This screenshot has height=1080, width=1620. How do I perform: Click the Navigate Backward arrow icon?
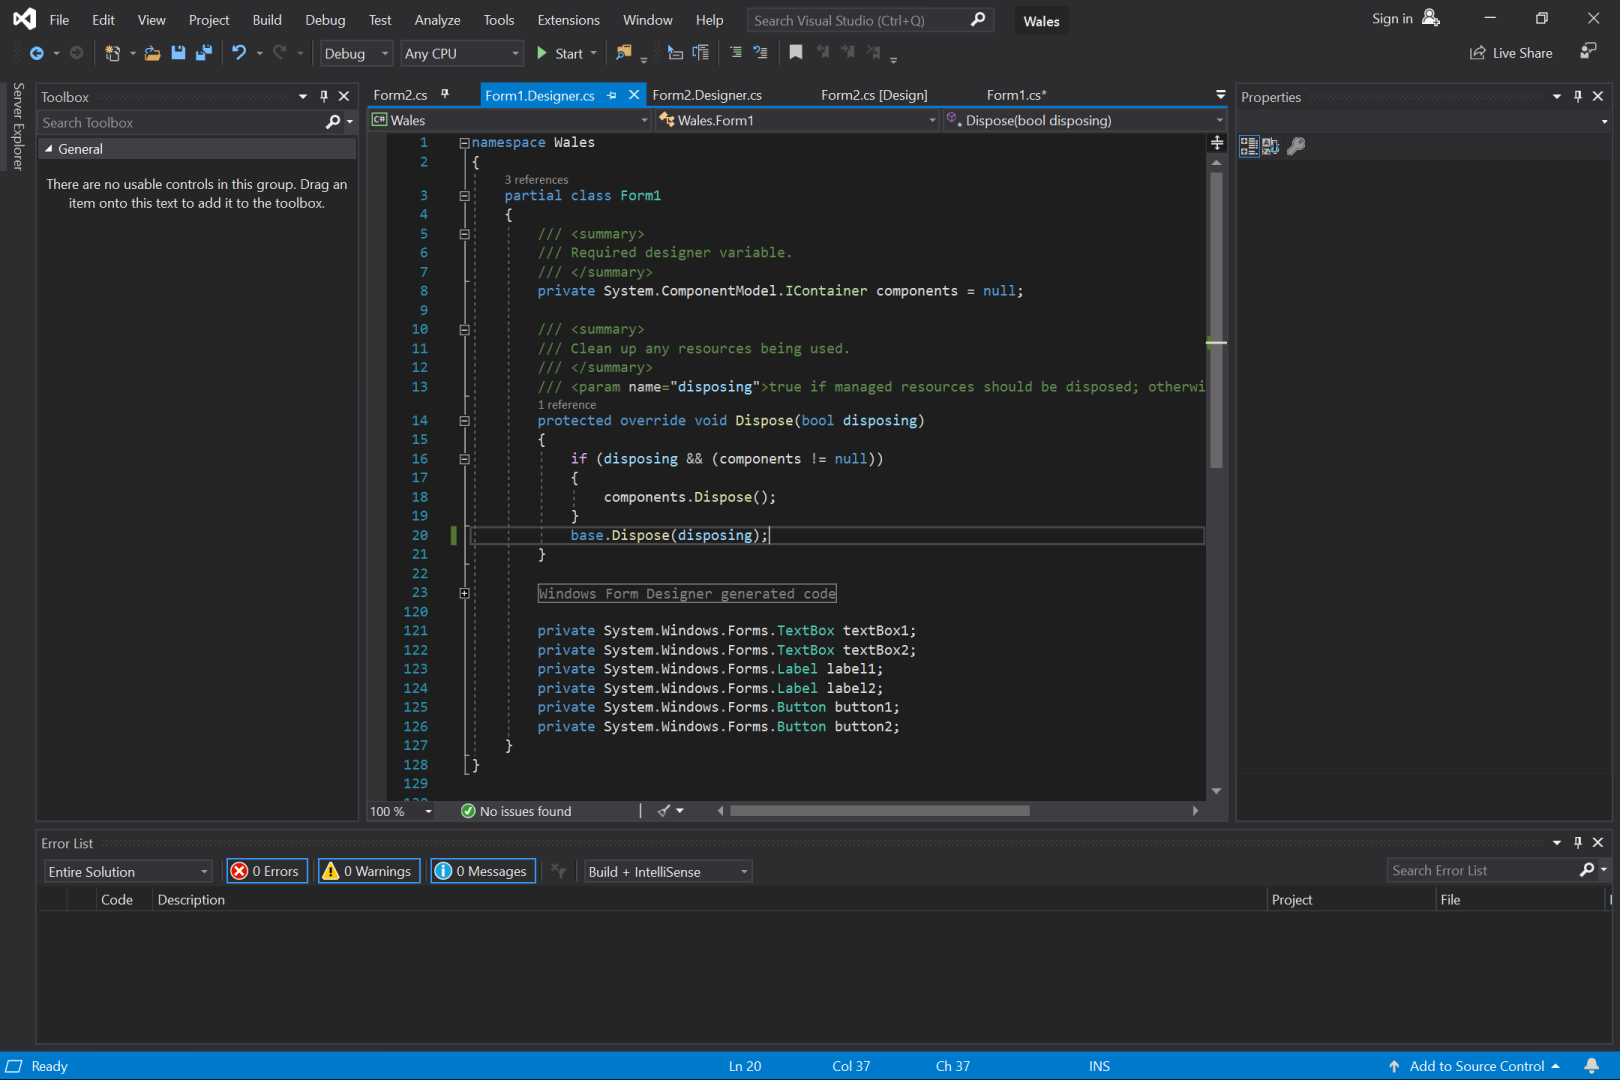coord(37,53)
